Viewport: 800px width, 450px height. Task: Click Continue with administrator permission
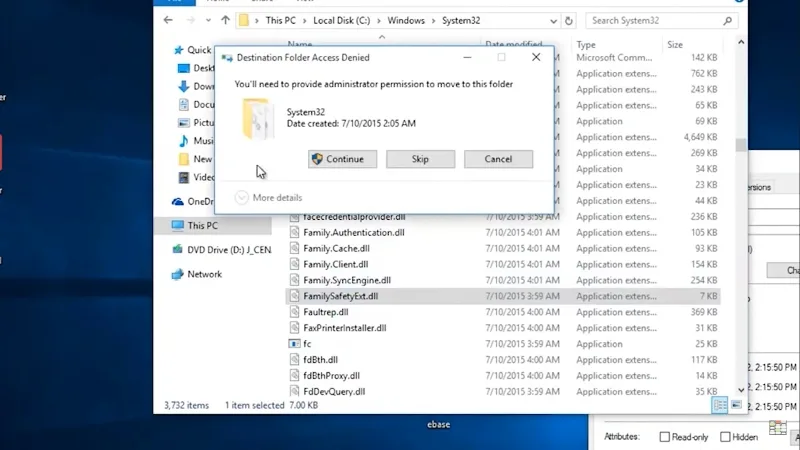pos(342,159)
